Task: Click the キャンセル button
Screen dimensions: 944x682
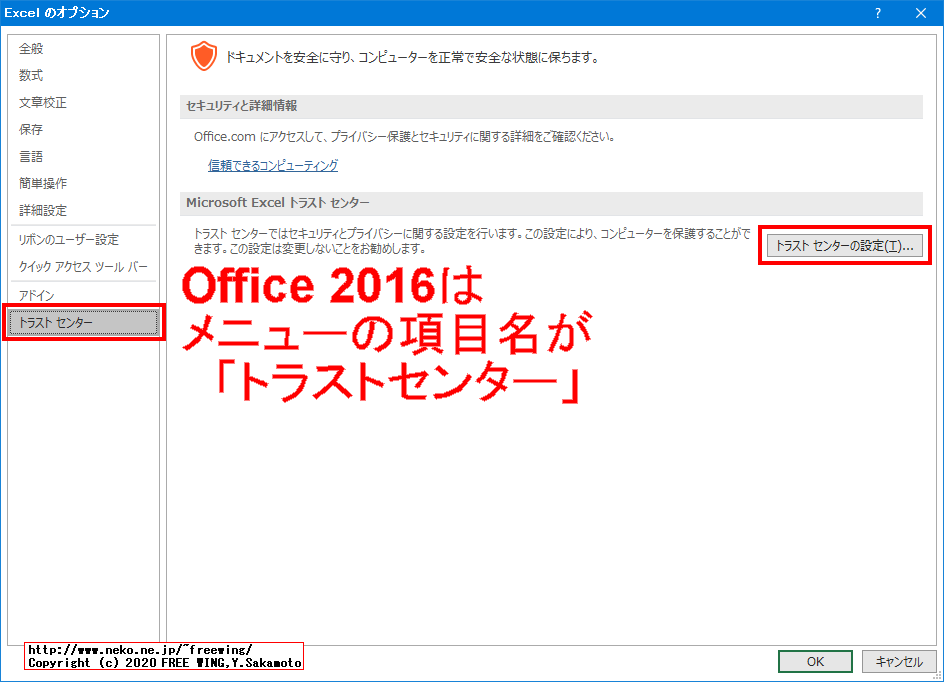Action: click(898, 661)
